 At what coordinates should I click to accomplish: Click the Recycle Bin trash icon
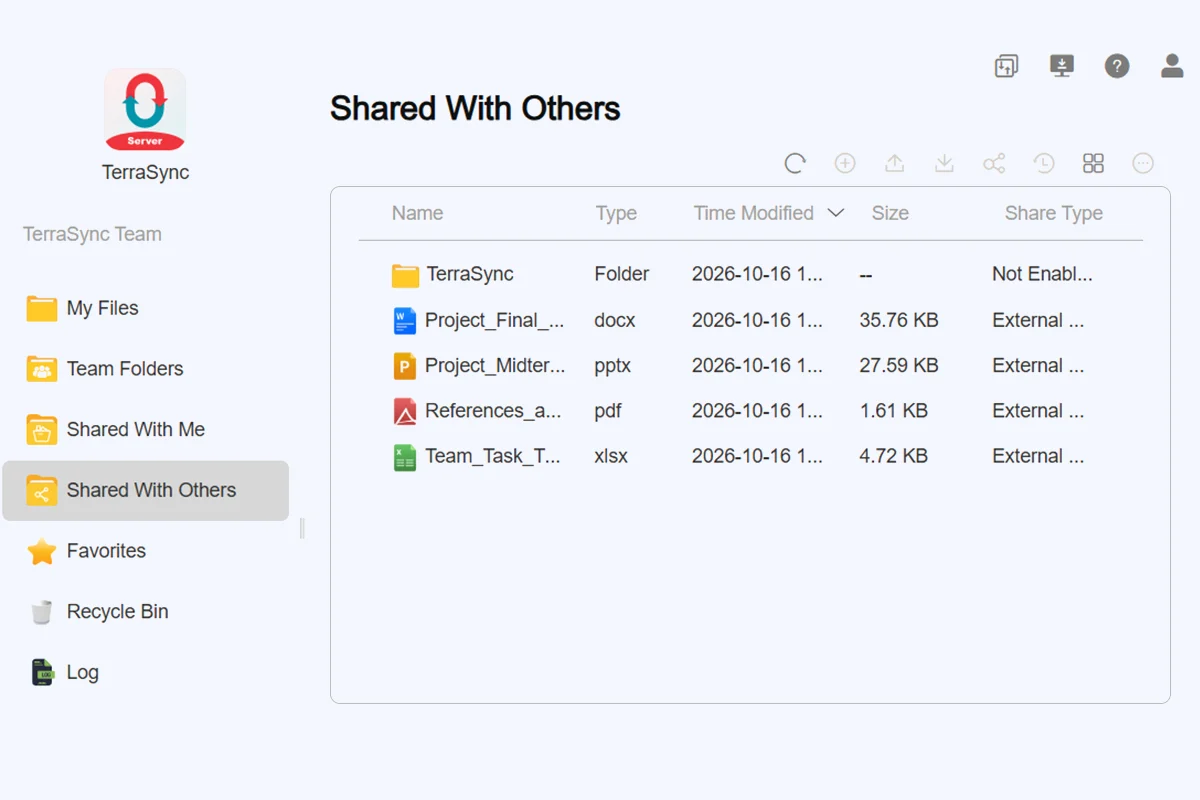(42, 612)
